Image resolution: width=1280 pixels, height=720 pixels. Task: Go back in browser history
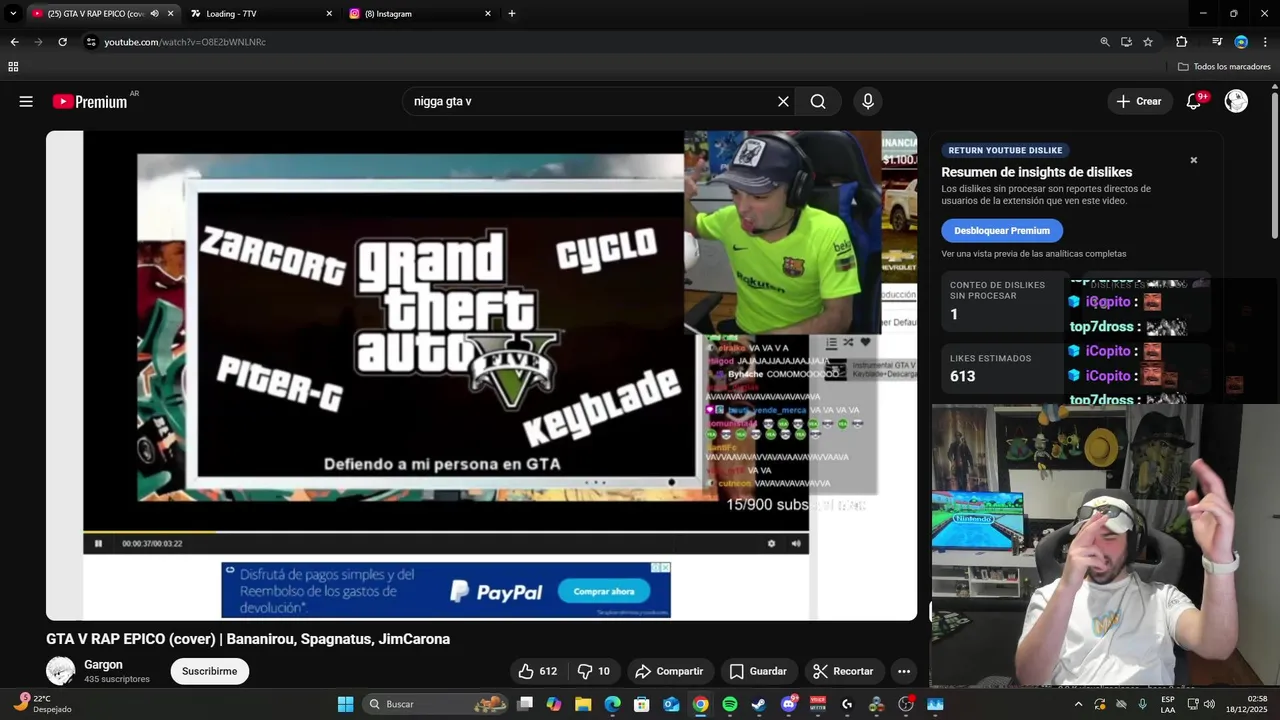(x=14, y=42)
